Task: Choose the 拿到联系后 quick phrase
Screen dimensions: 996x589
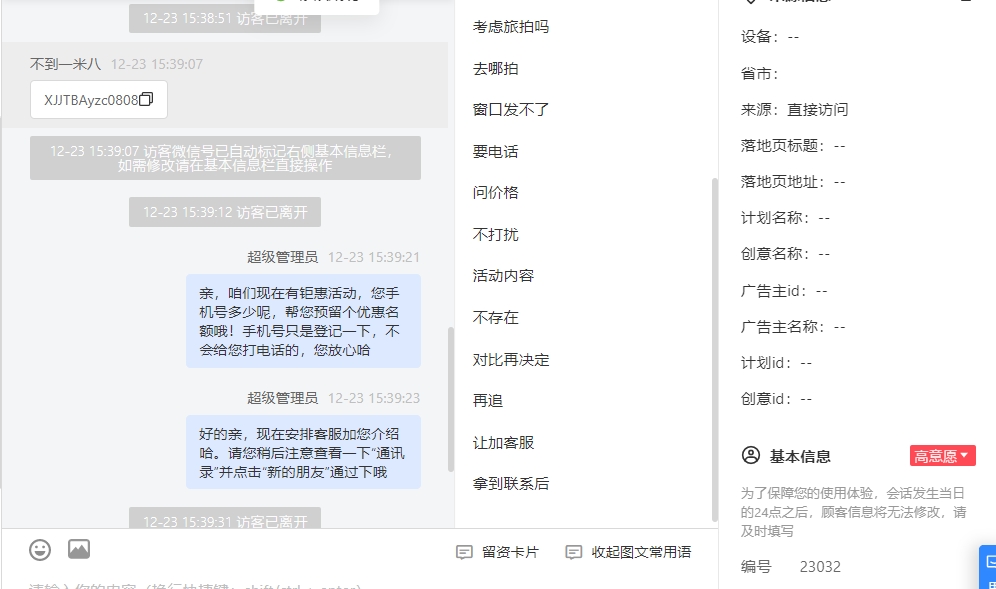Action: pyautogui.click(x=511, y=484)
